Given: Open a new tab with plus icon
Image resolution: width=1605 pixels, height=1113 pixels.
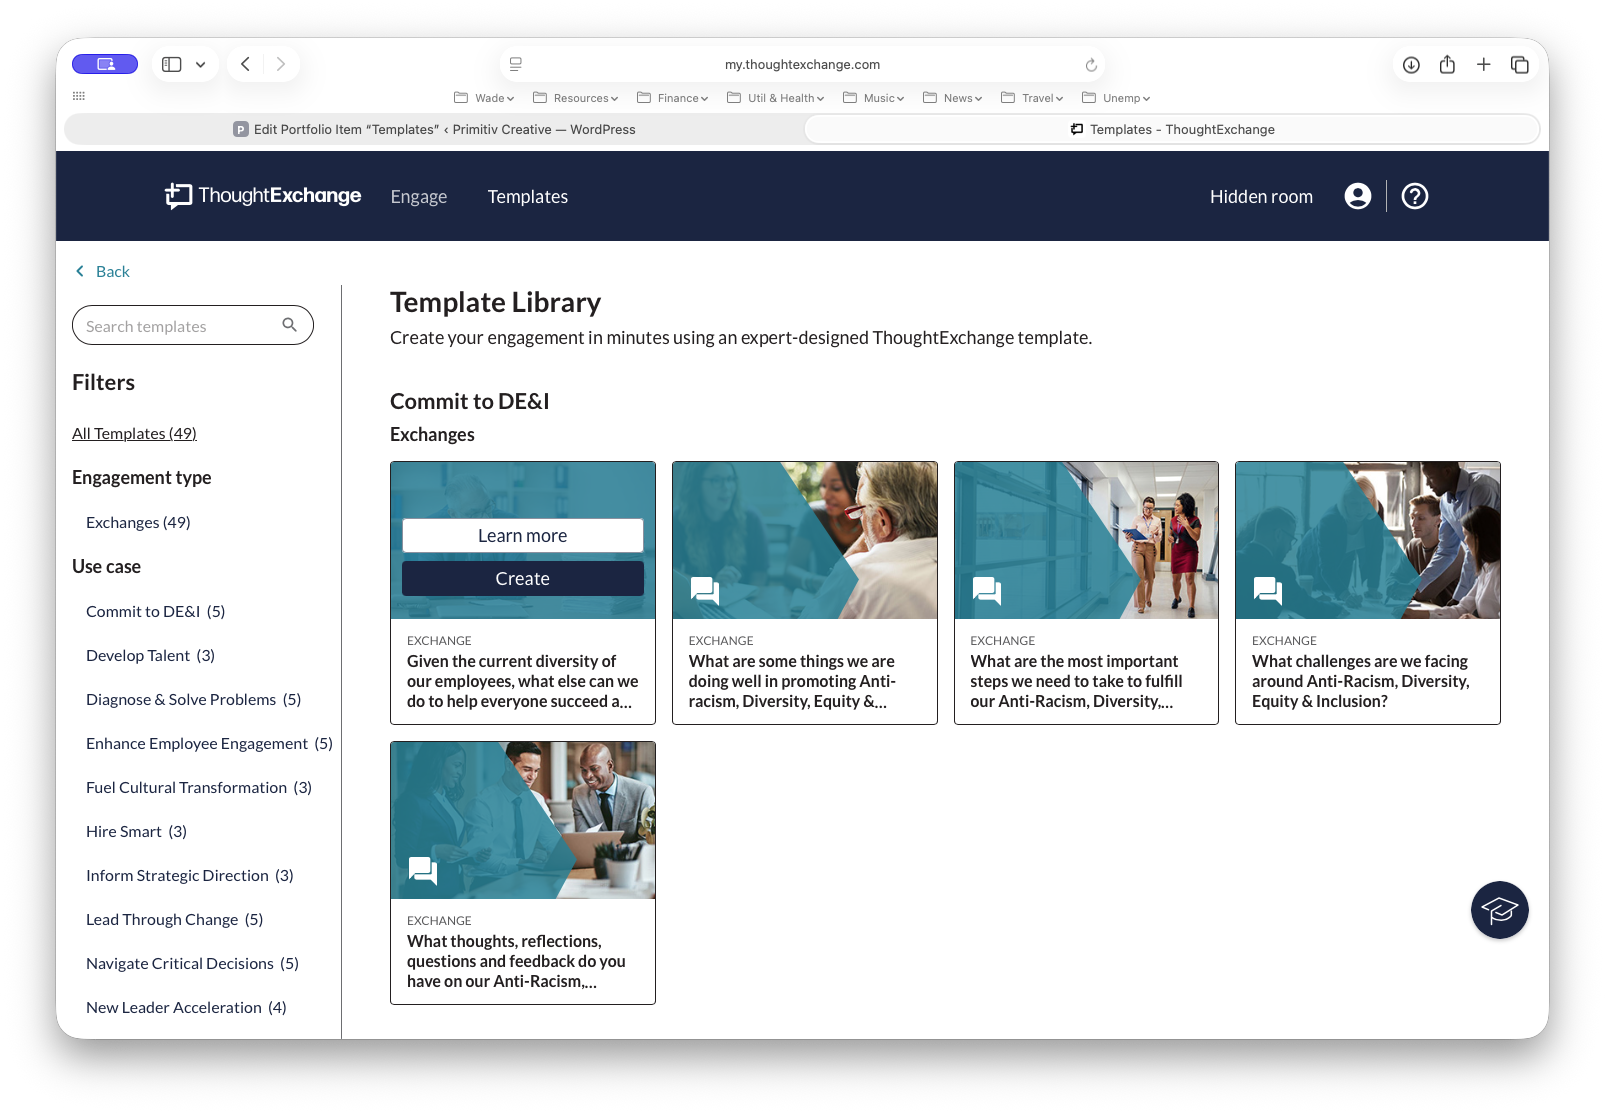Looking at the screenshot, I should pyautogui.click(x=1483, y=65).
